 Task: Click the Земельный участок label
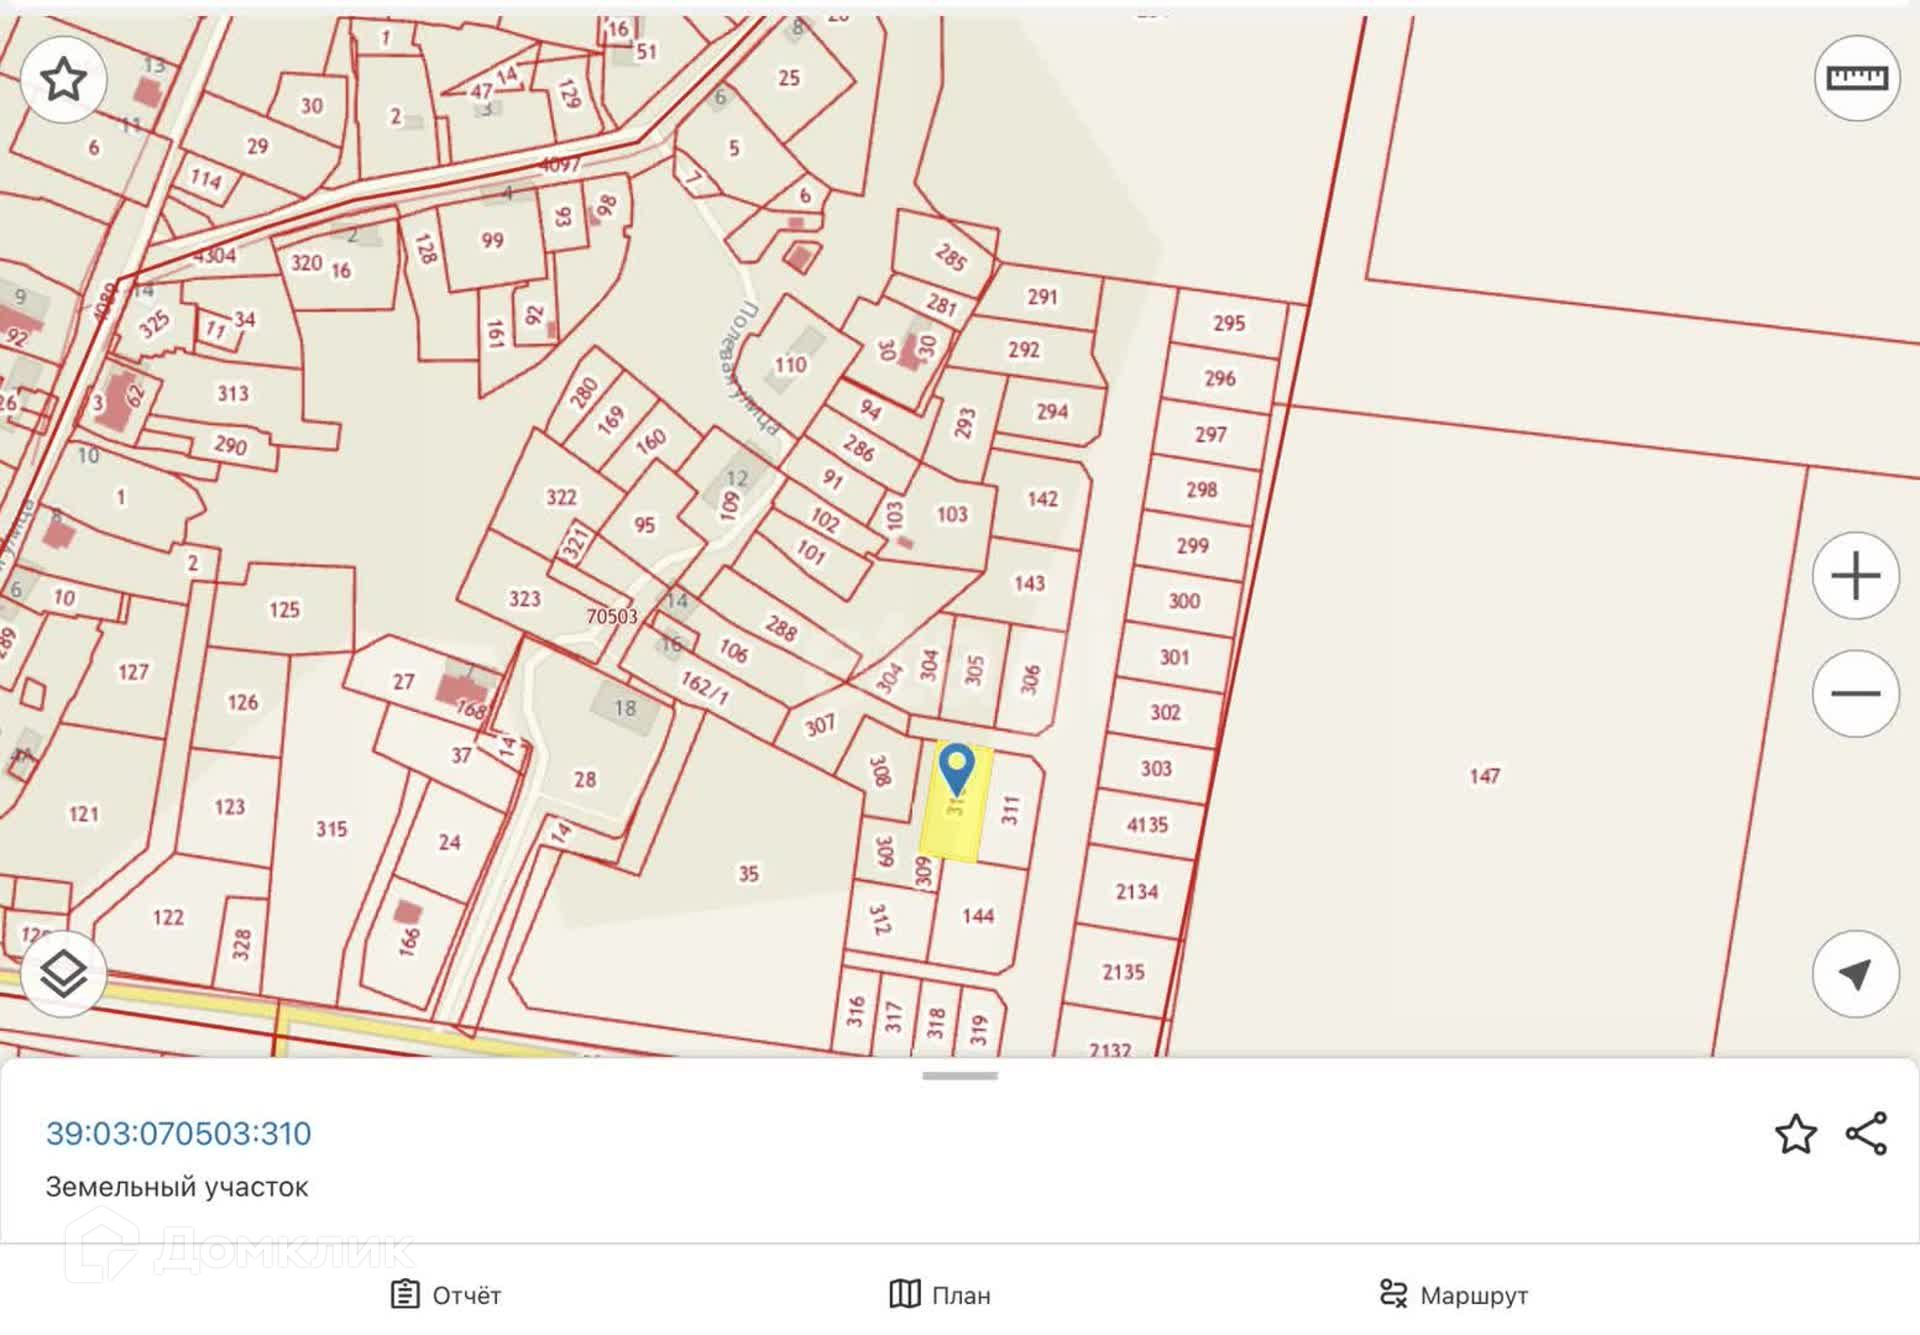point(177,1187)
